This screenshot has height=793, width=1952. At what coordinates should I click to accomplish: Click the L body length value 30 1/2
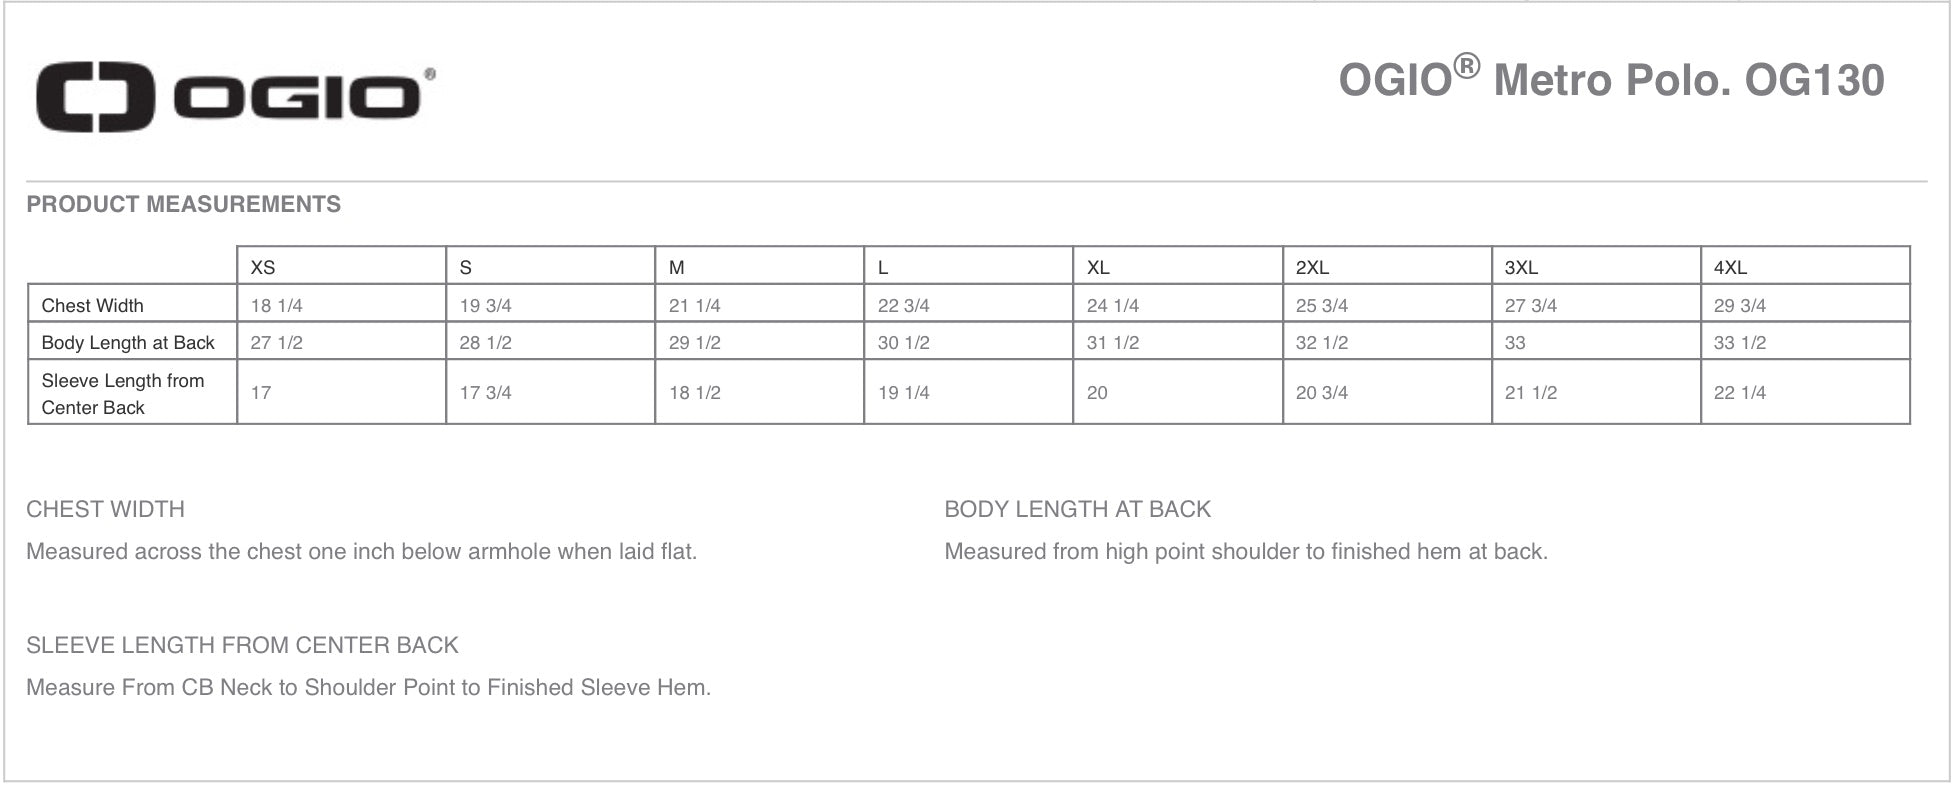pos(903,342)
